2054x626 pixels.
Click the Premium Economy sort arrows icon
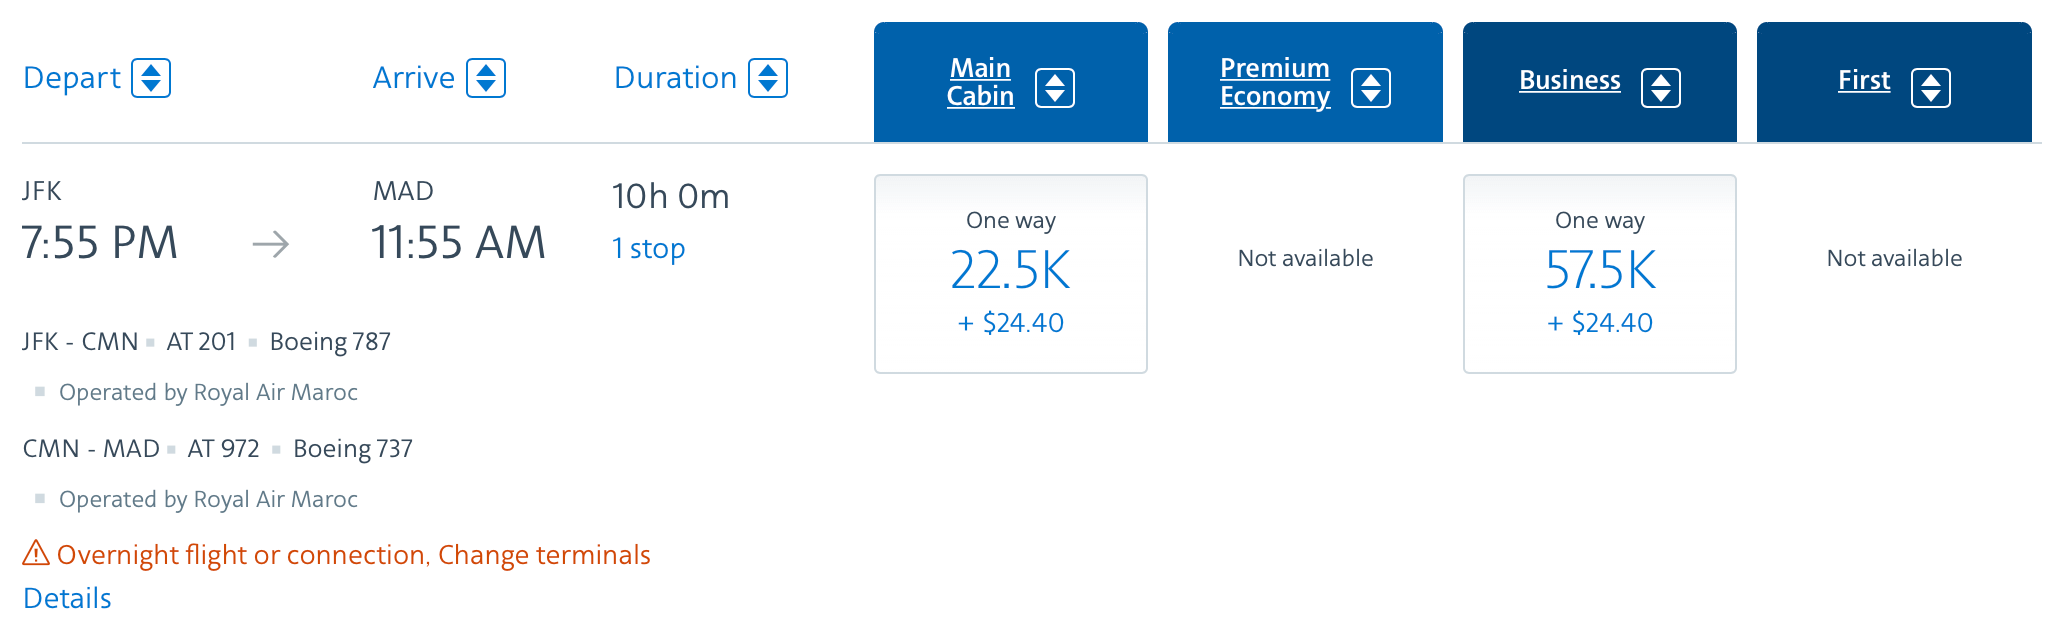coord(1371,88)
